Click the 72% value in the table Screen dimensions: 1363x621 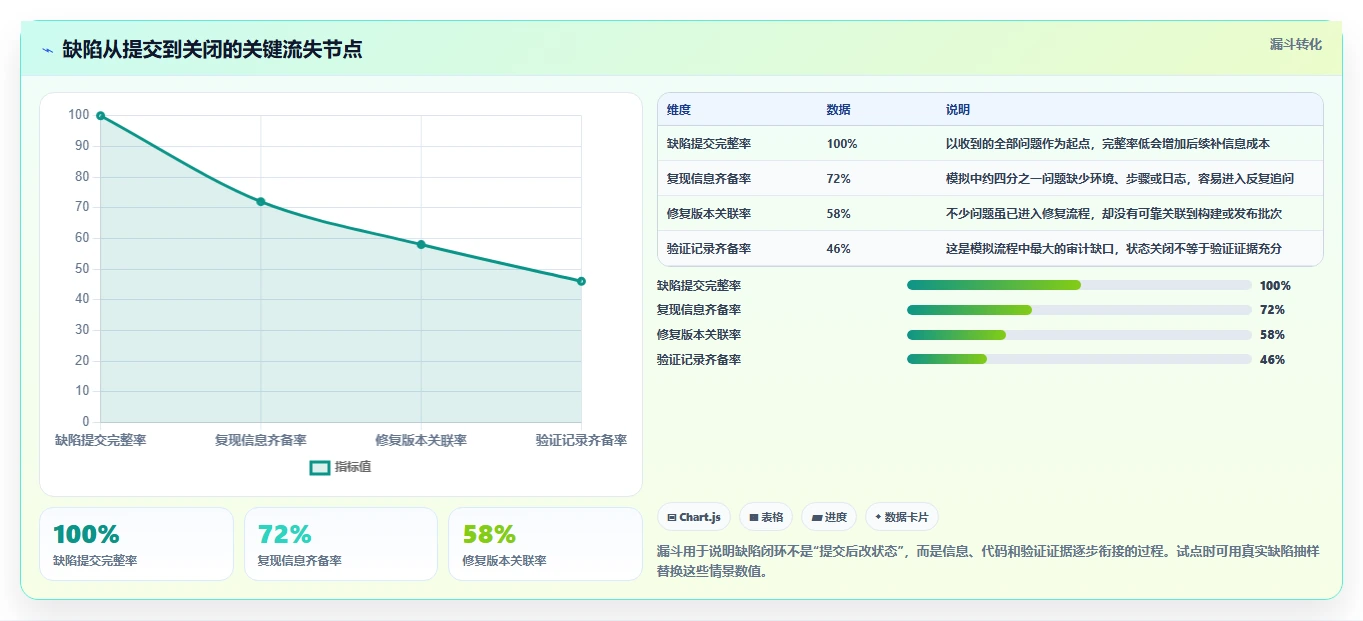click(x=839, y=179)
